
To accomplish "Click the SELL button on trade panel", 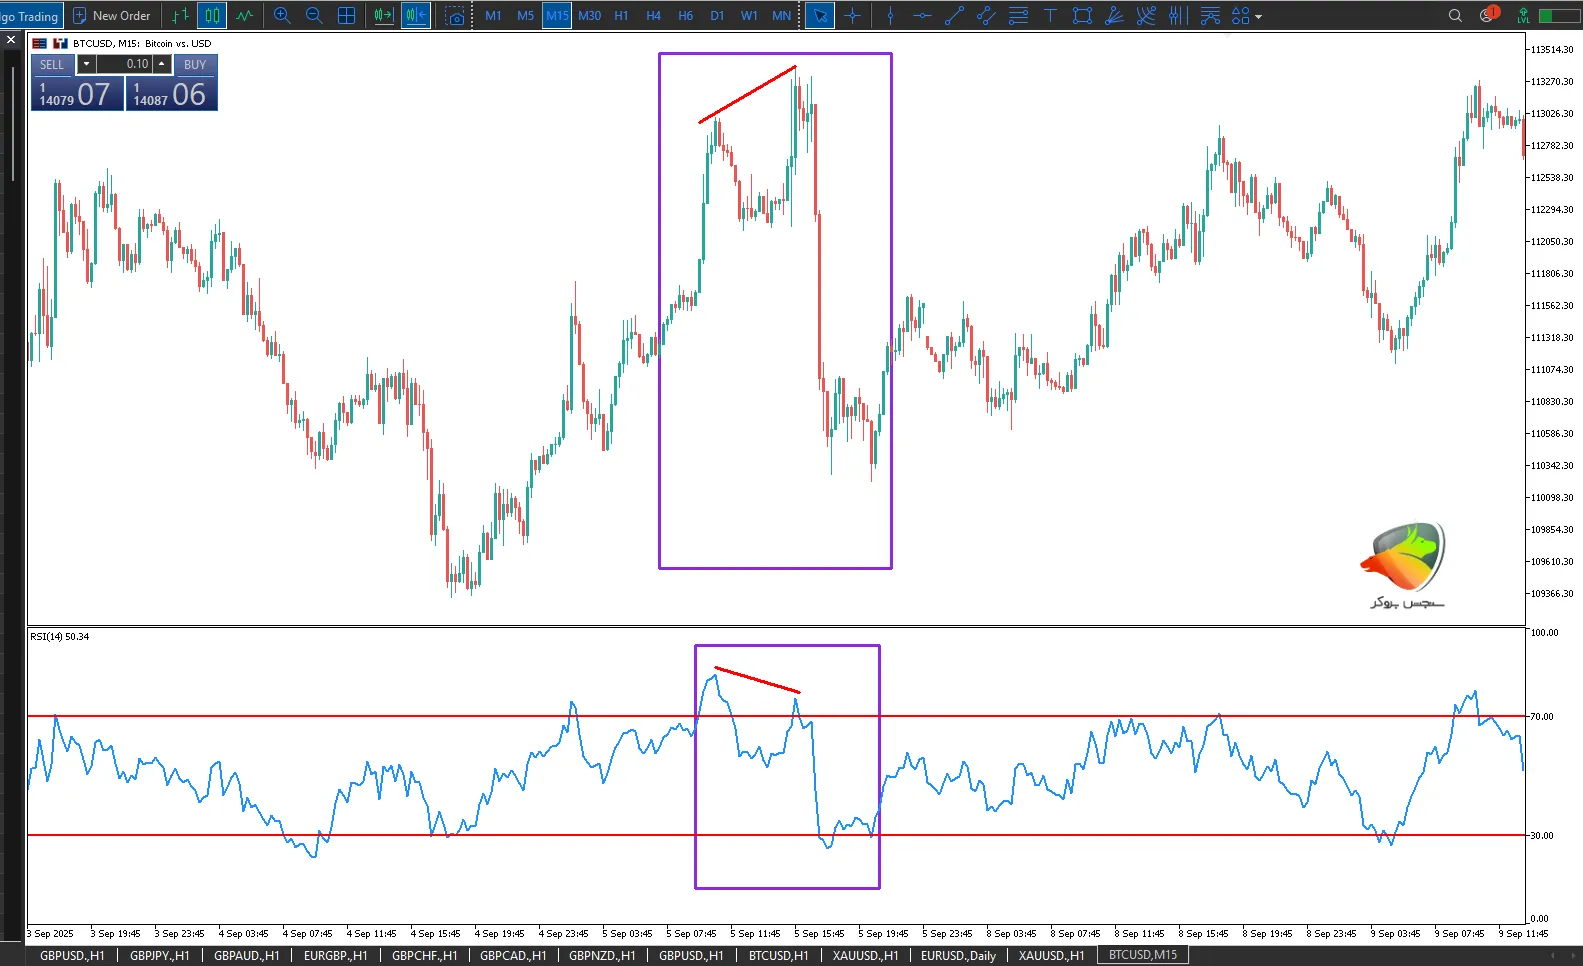I will click(x=52, y=64).
